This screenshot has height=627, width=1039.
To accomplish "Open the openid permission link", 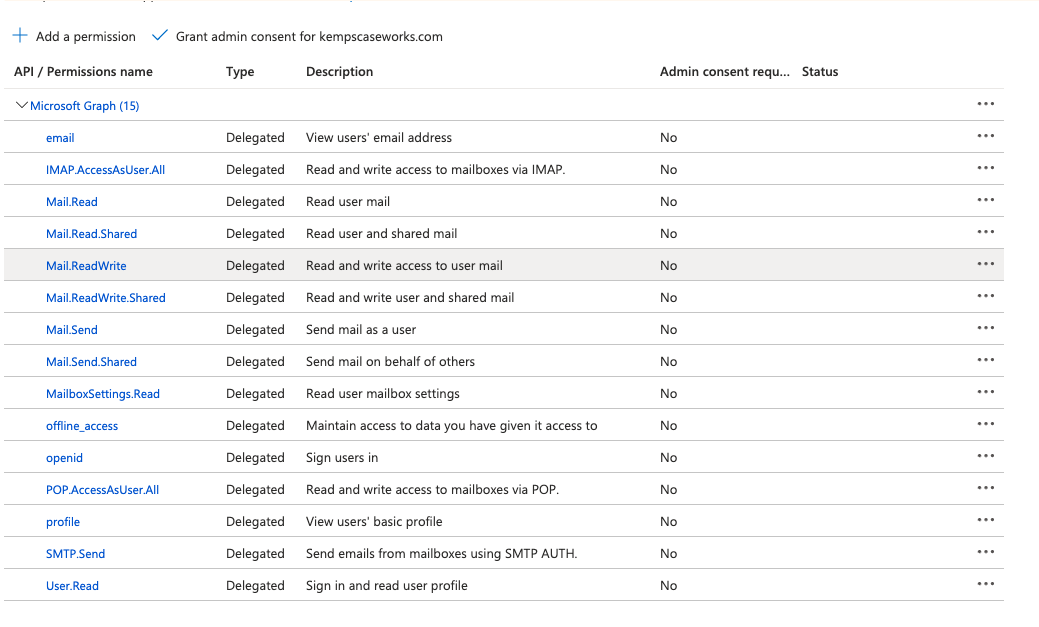I will click(x=64, y=458).
